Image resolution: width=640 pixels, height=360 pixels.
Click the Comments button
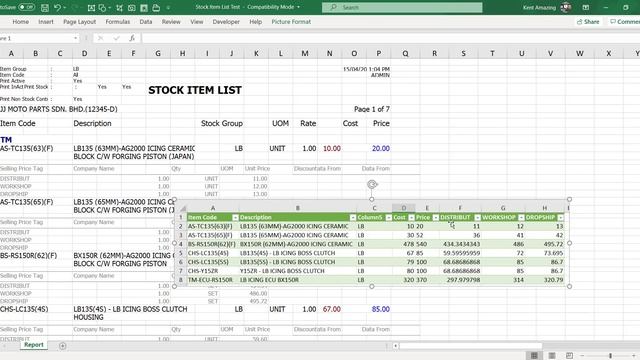pos(624,22)
